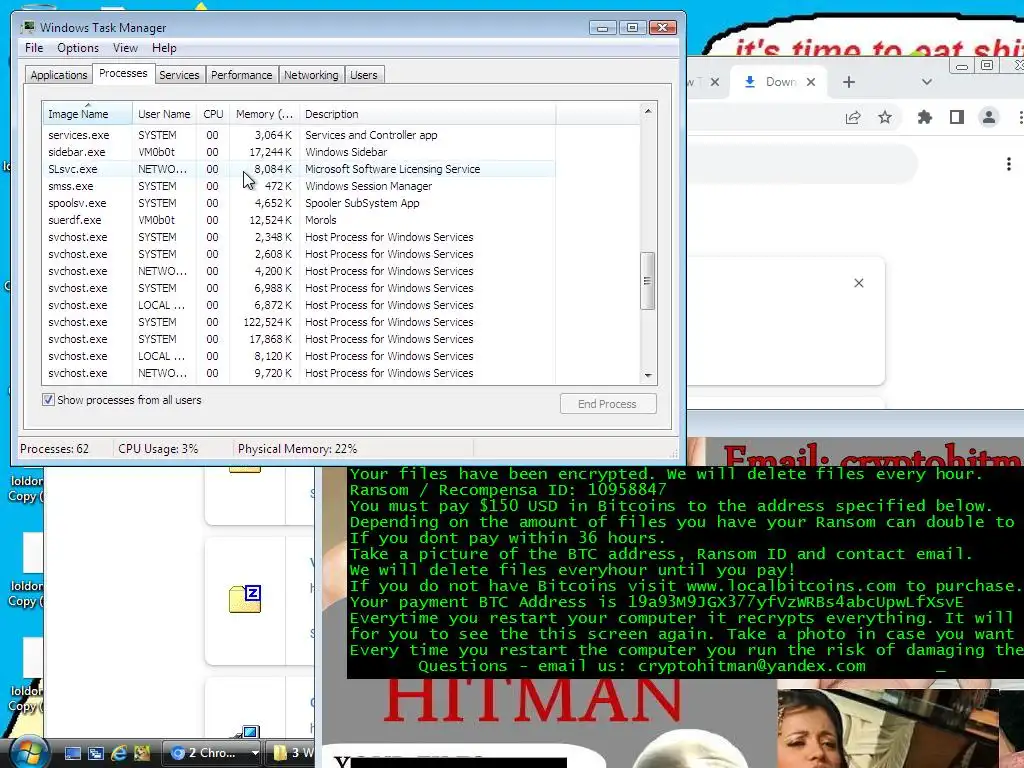The width and height of the screenshot is (1024, 768).
Task: Dismiss the download card with X
Action: [859, 283]
